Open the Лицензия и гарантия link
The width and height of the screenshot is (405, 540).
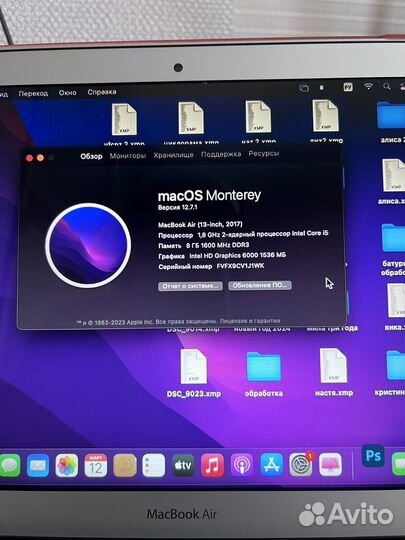tap(250, 321)
